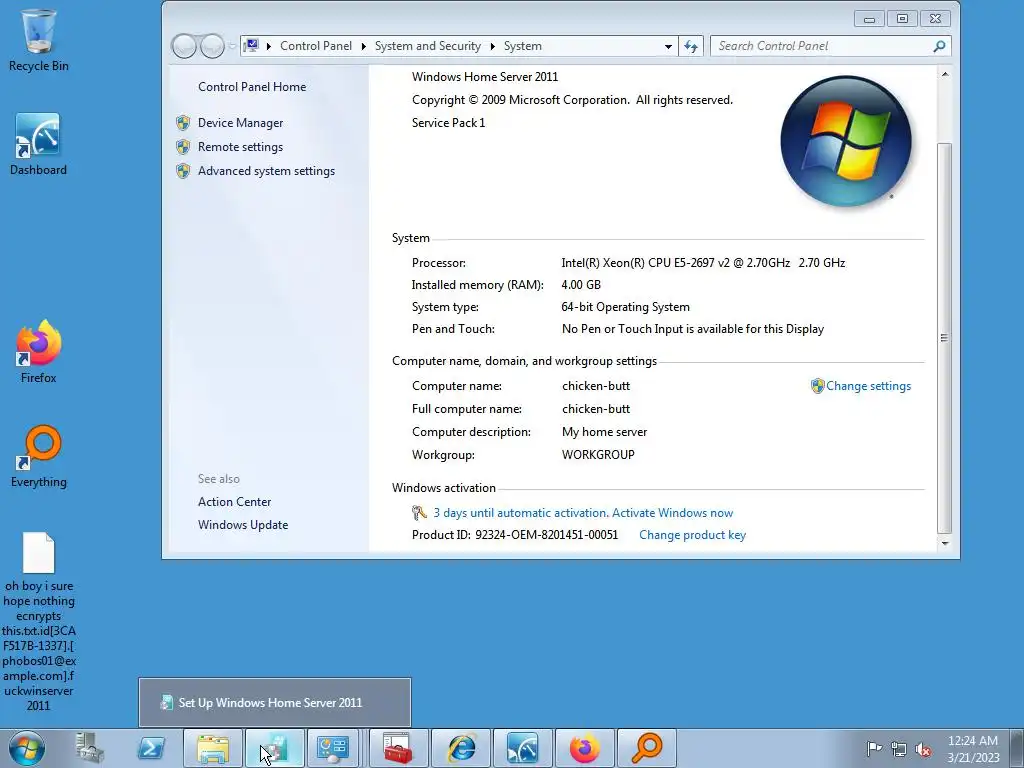This screenshot has height=768, width=1024.
Task: Expand the arrow after Control Panel breadcrumb
Action: coord(364,46)
